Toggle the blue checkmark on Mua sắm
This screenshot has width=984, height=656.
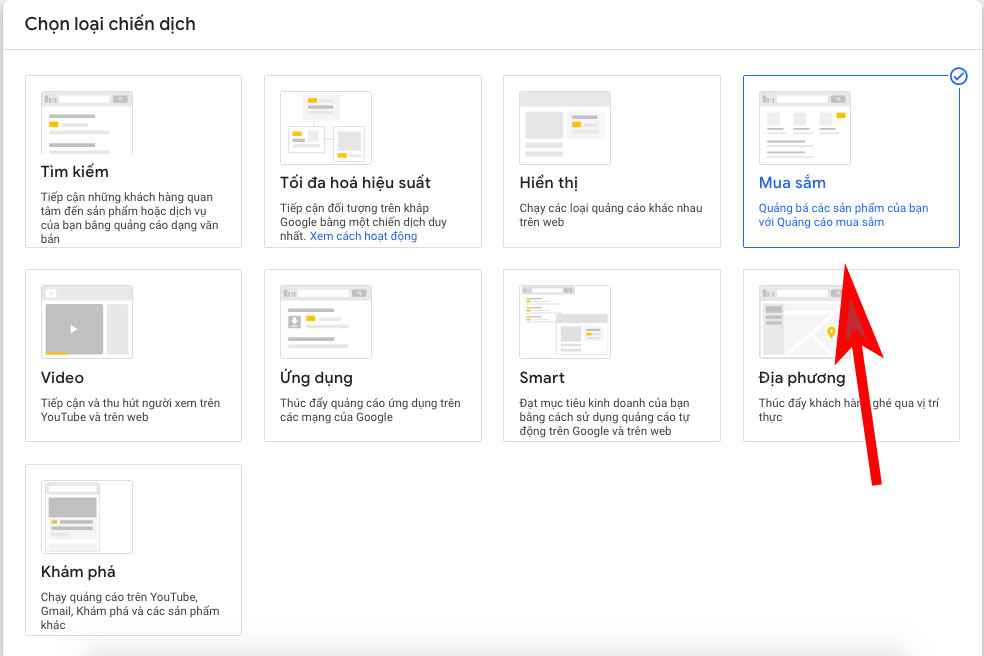[x=958, y=77]
